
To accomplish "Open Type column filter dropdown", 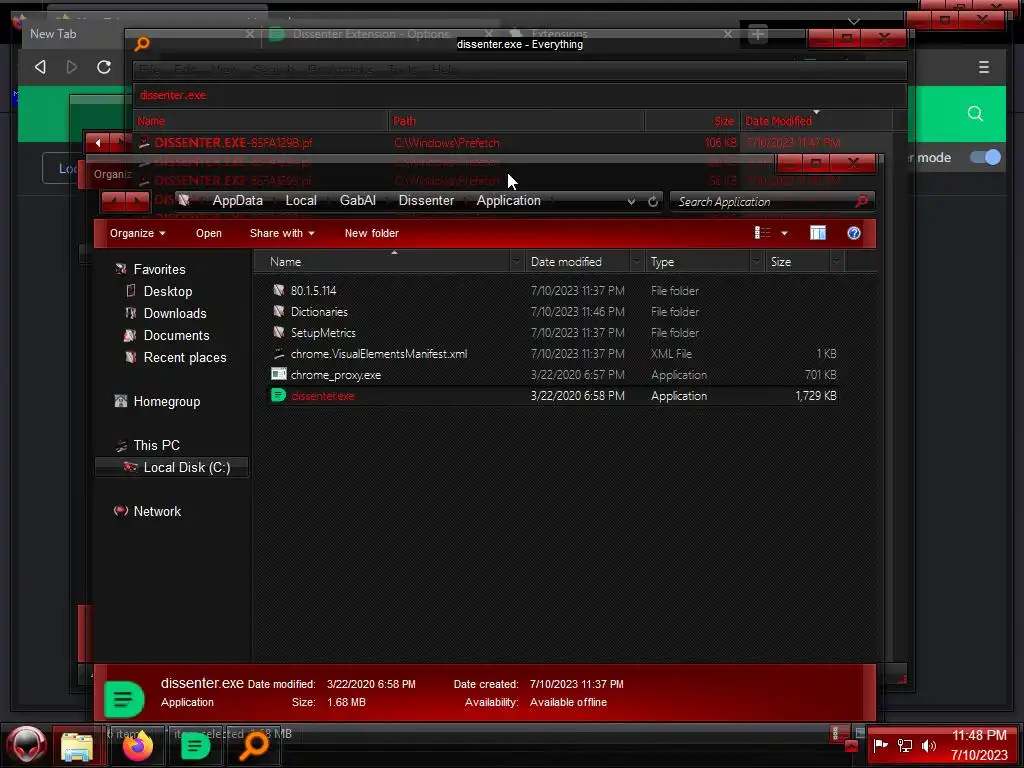I will click(756, 262).
